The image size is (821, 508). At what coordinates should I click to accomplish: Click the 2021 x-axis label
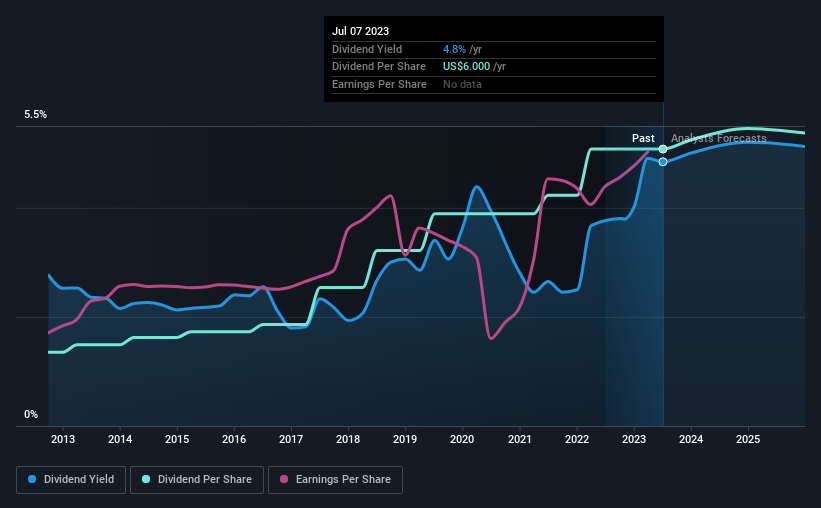(x=520, y=439)
